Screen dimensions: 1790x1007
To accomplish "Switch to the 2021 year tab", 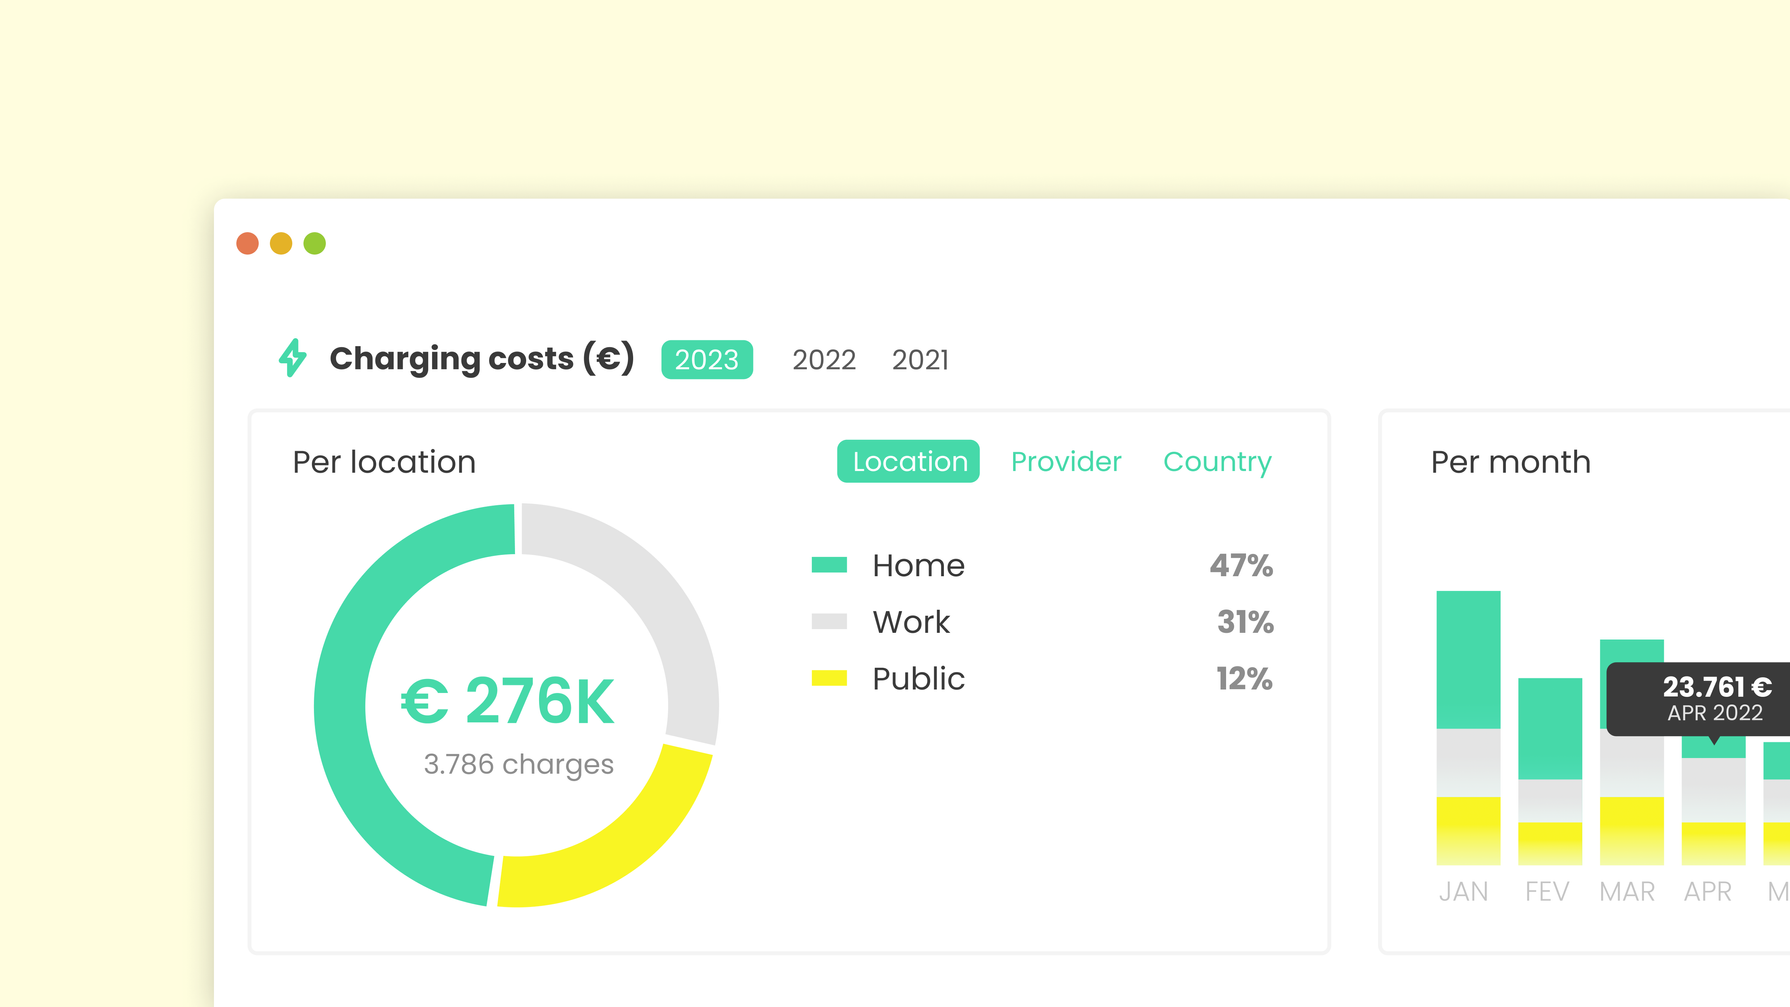I will point(920,360).
